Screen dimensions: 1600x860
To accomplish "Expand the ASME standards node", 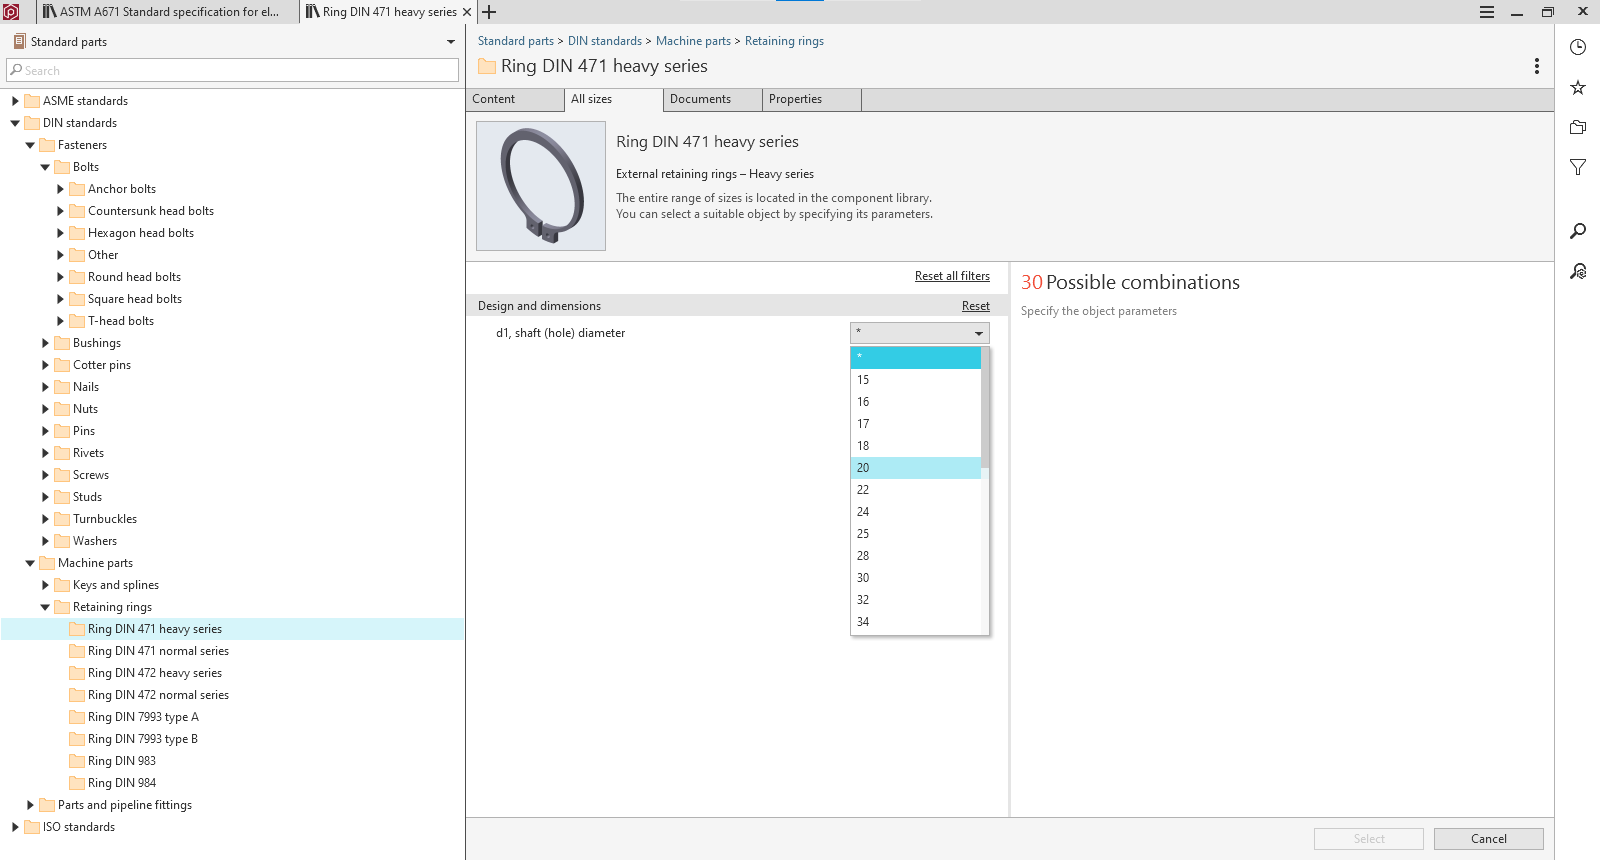I will tap(15, 101).
